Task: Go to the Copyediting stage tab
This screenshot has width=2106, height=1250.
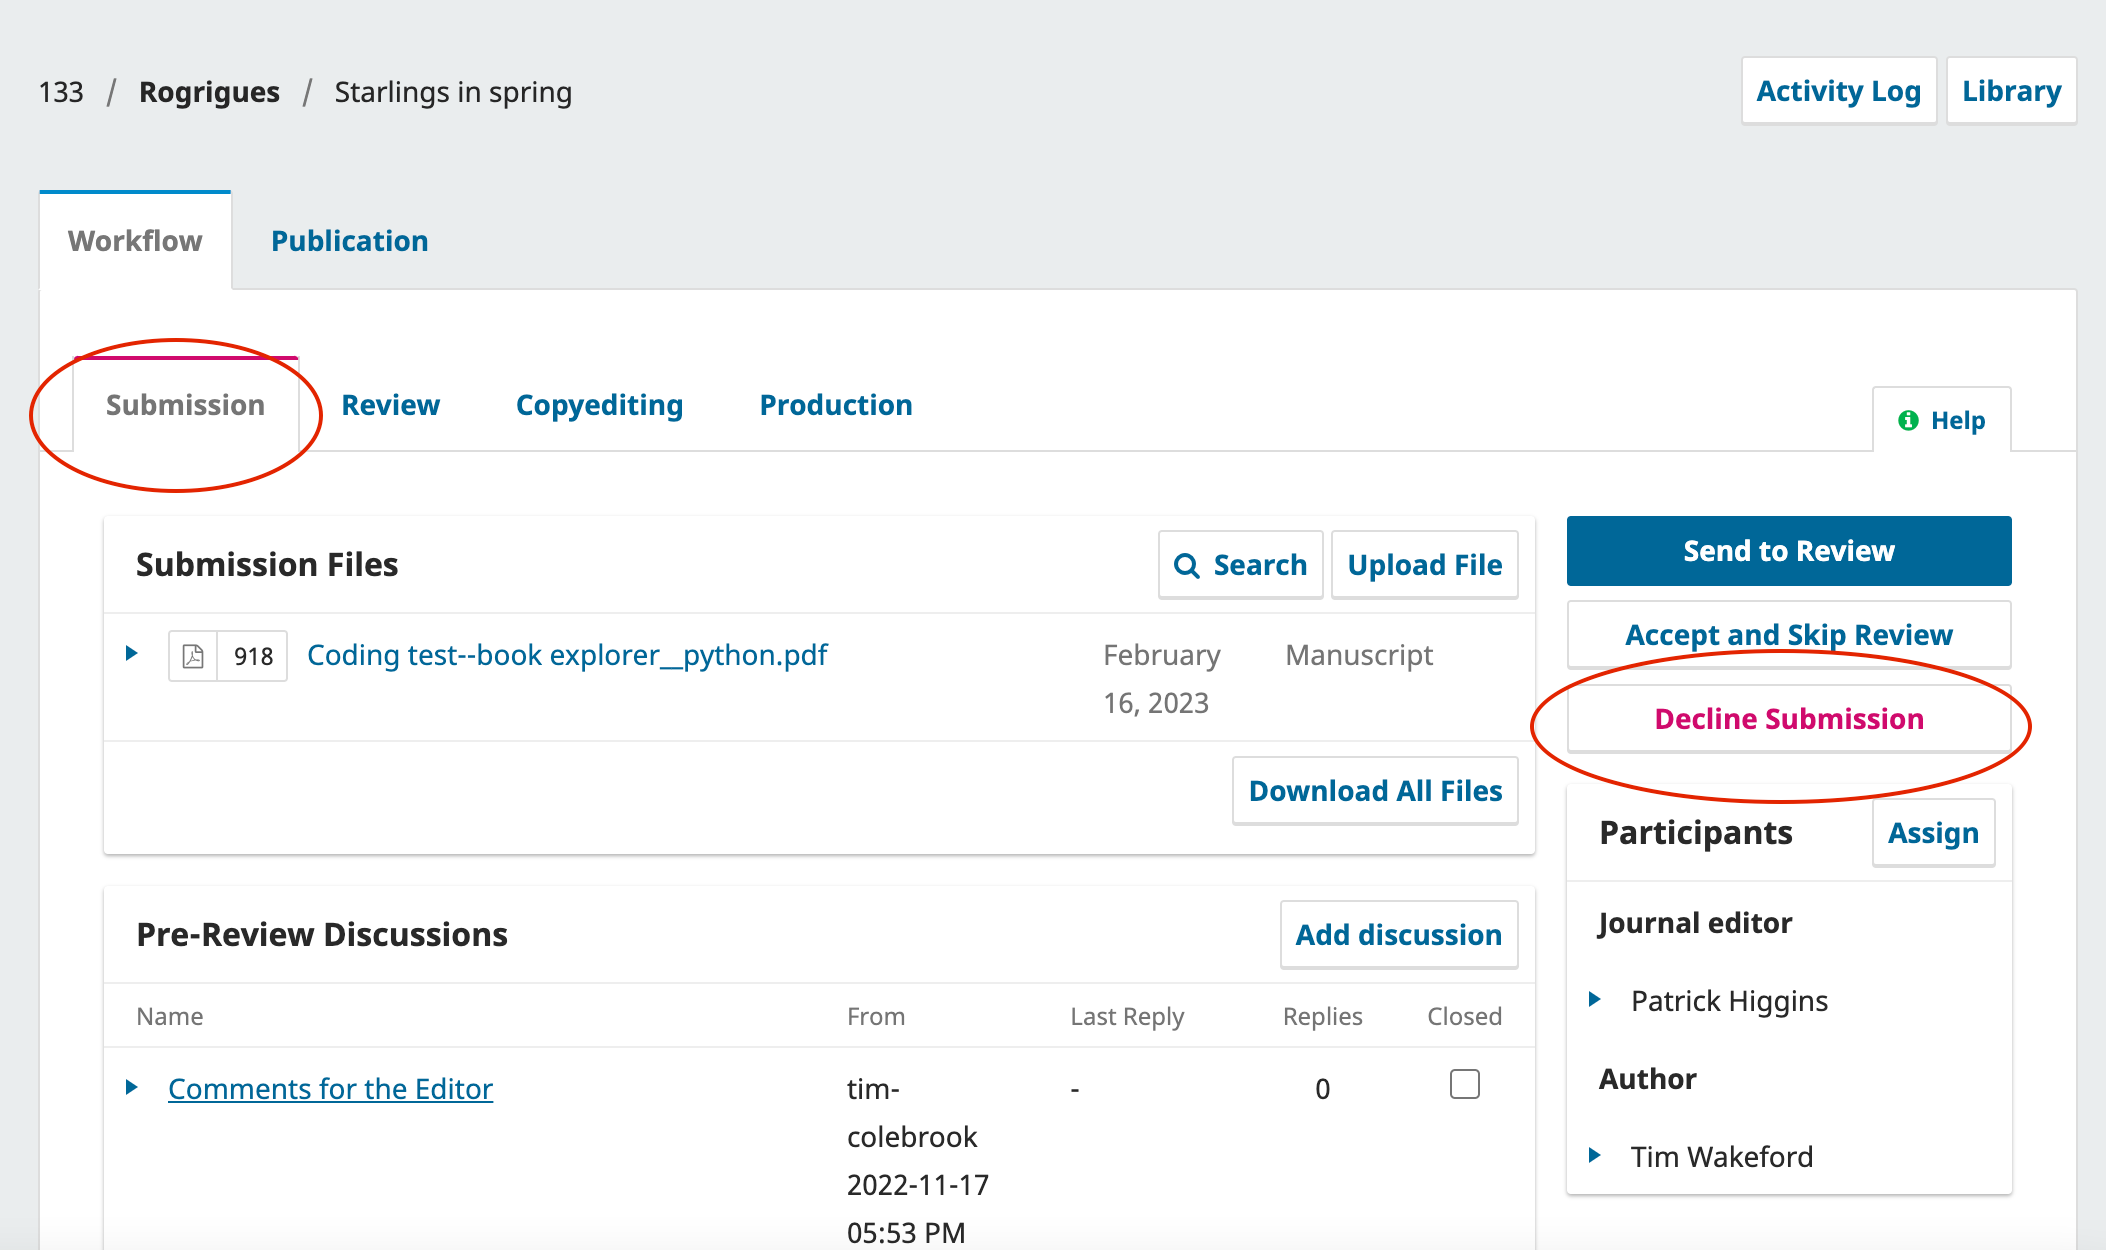Action: (599, 405)
